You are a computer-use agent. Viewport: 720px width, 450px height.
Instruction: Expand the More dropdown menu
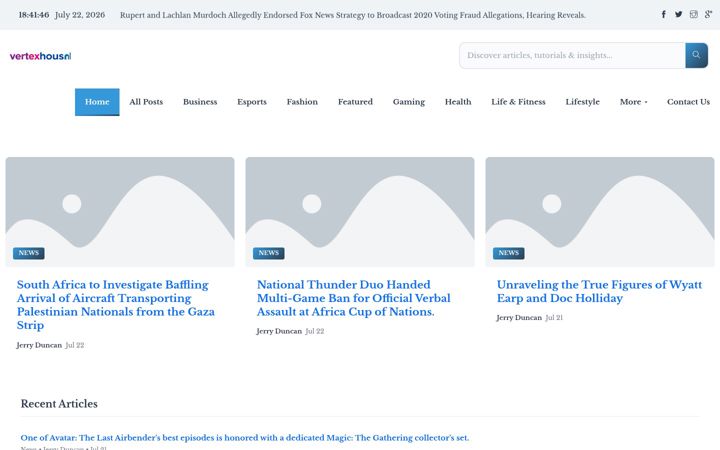click(x=633, y=102)
